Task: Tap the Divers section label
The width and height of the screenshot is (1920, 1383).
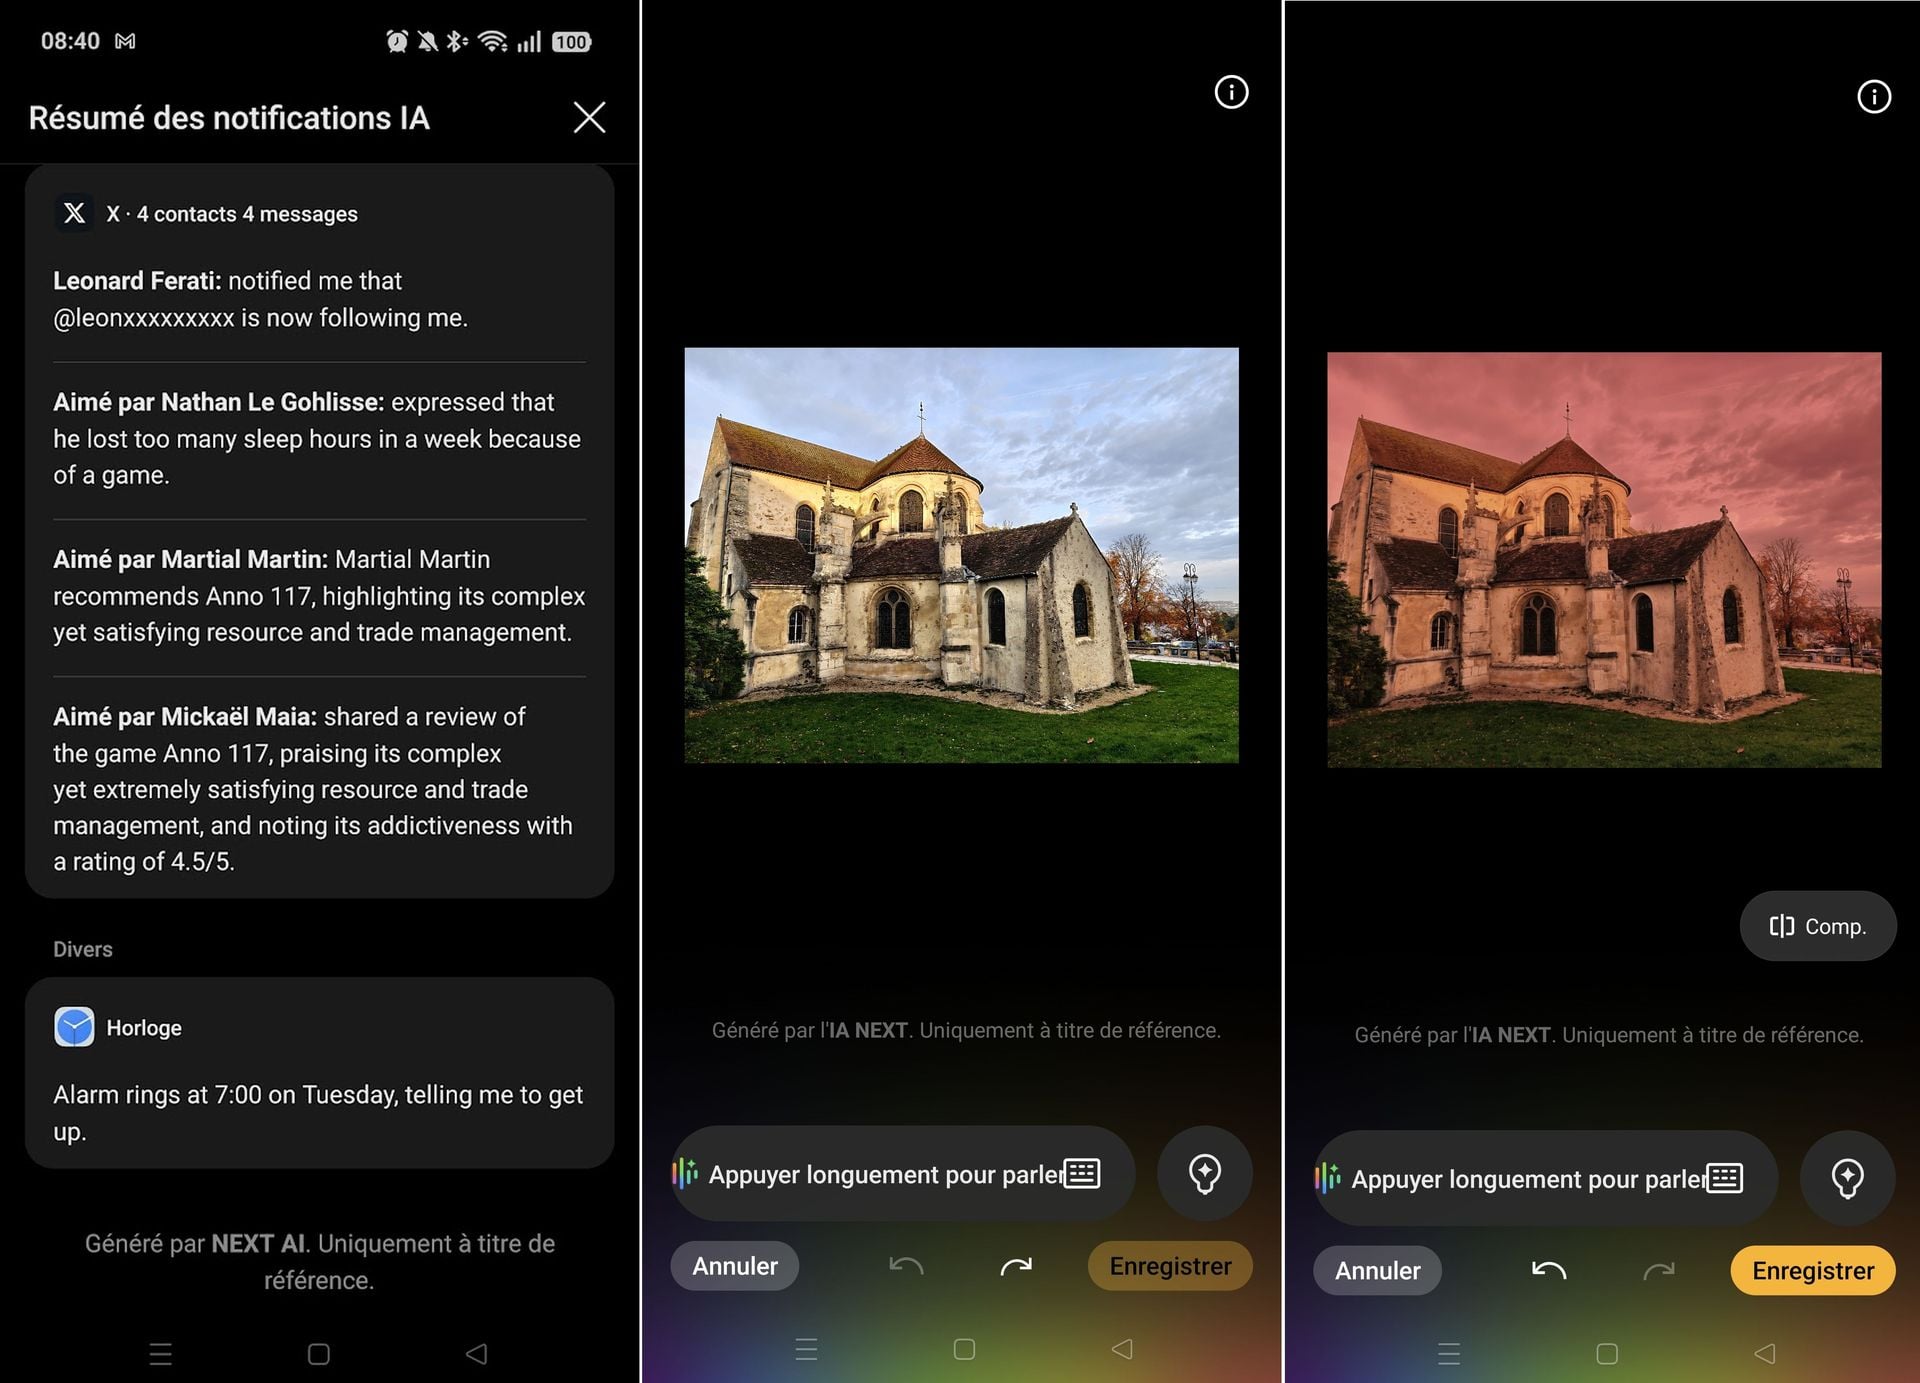Action: (83, 949)
